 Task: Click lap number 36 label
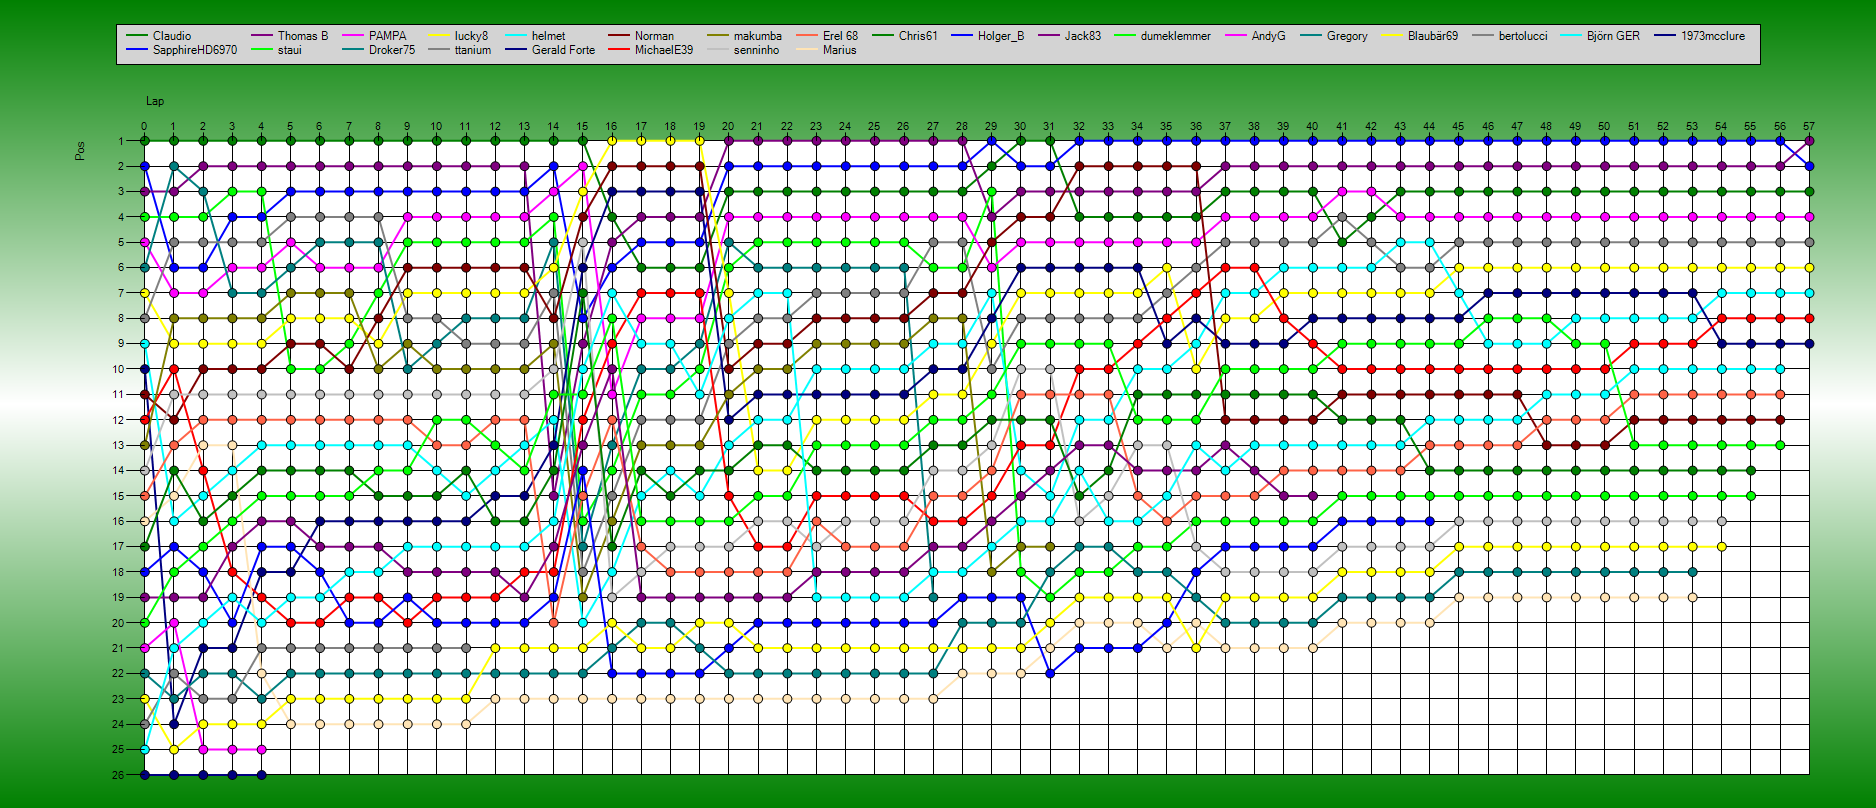1196,127
